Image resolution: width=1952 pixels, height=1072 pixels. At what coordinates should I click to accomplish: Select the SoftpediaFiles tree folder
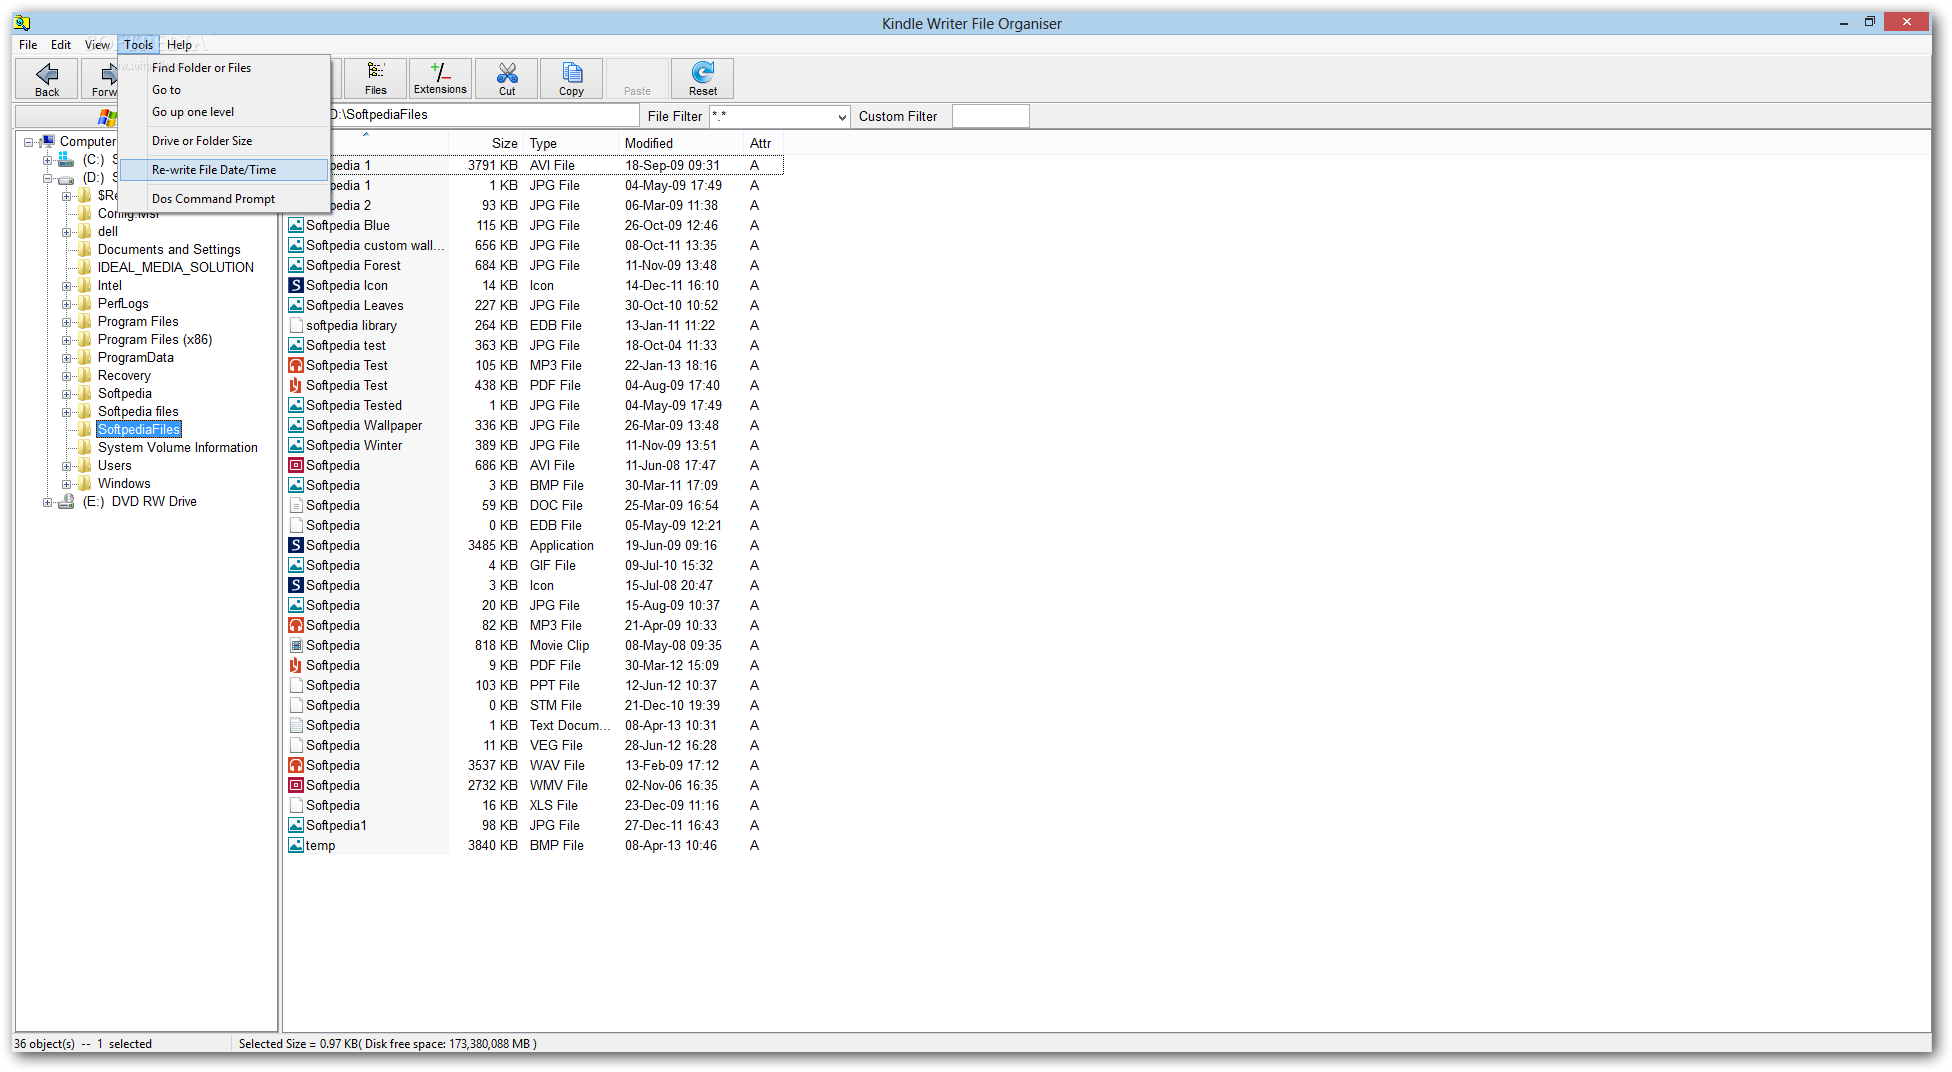click(x=139, y=430)
